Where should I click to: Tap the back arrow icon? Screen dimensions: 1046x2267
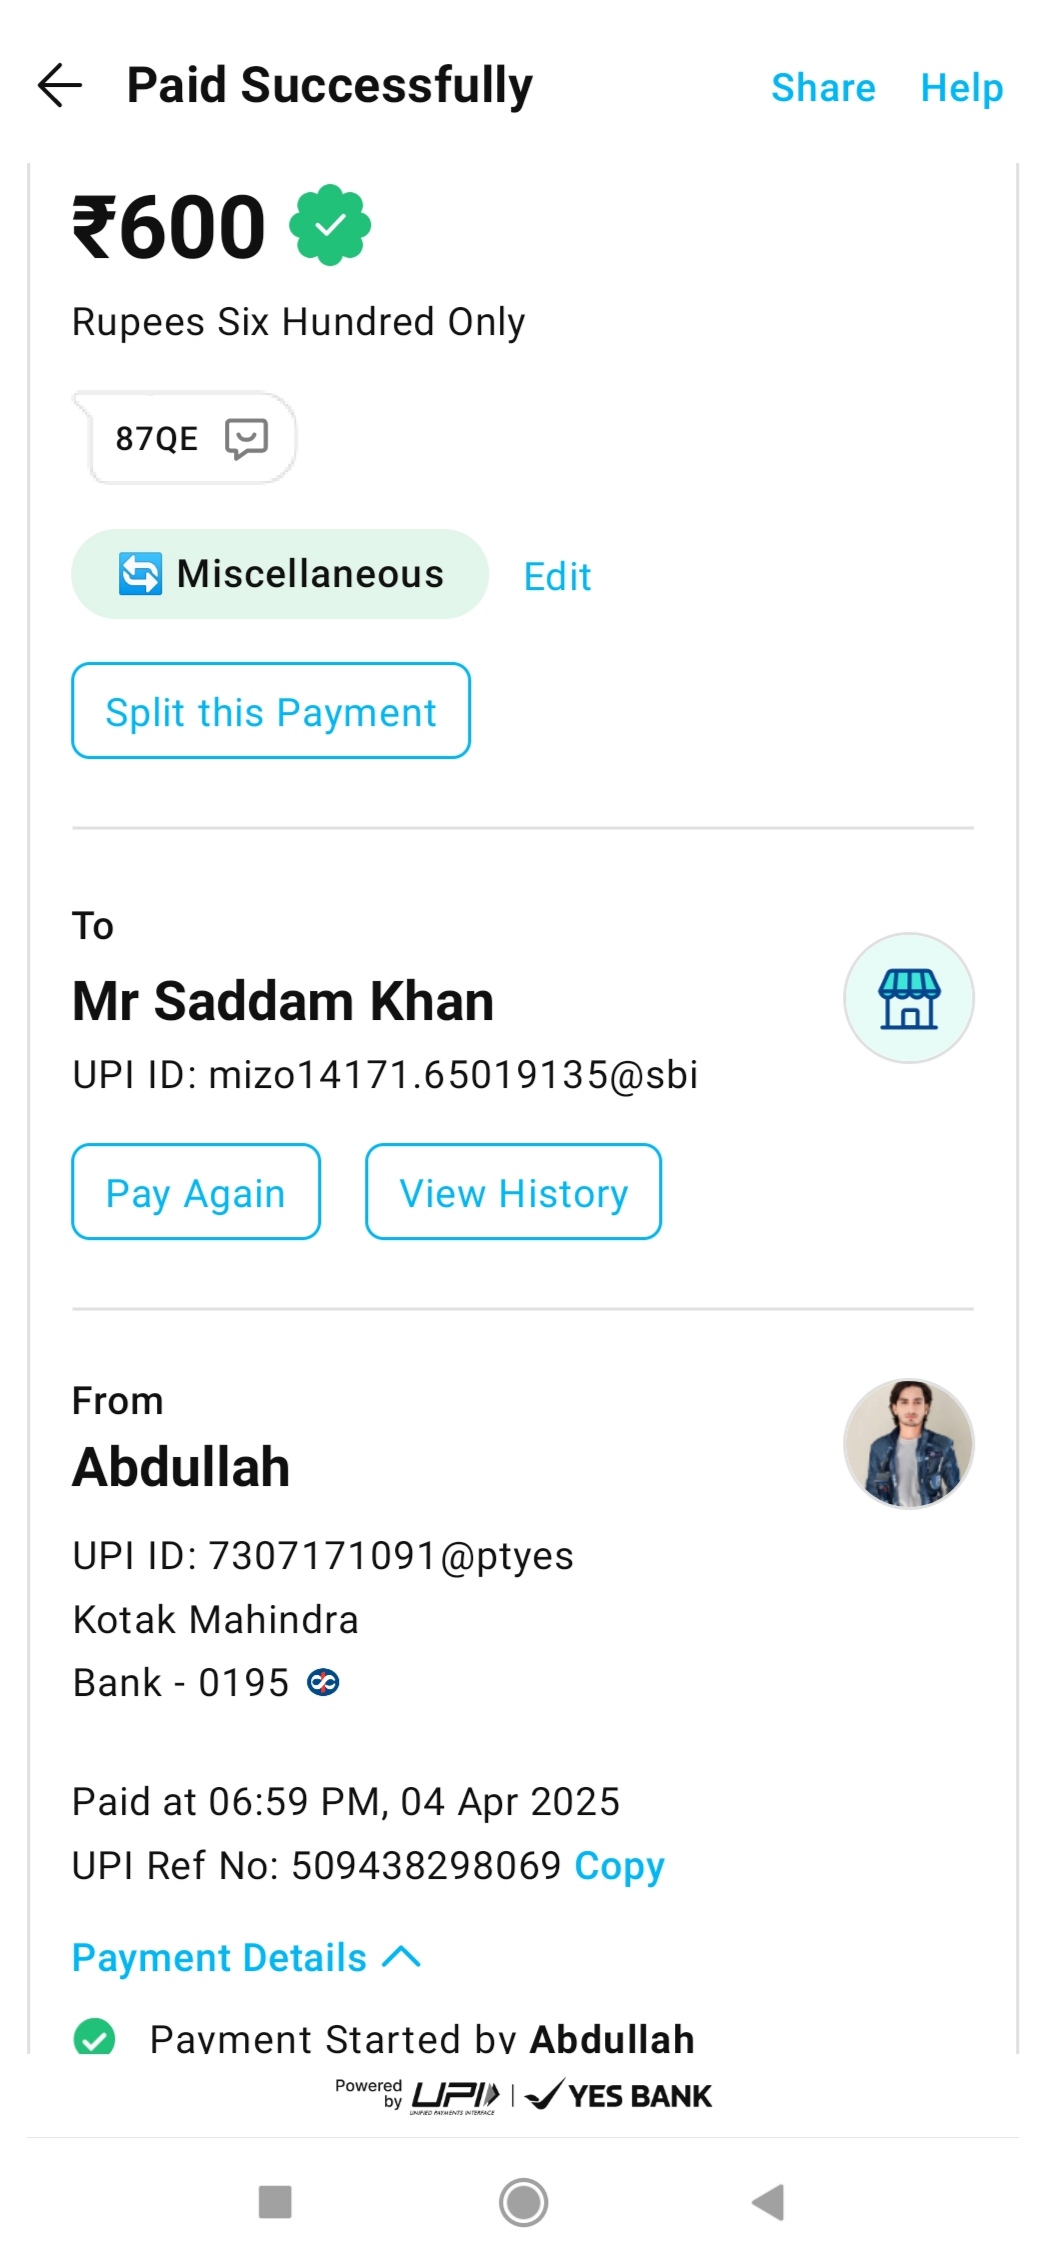(x=60, y=86)
